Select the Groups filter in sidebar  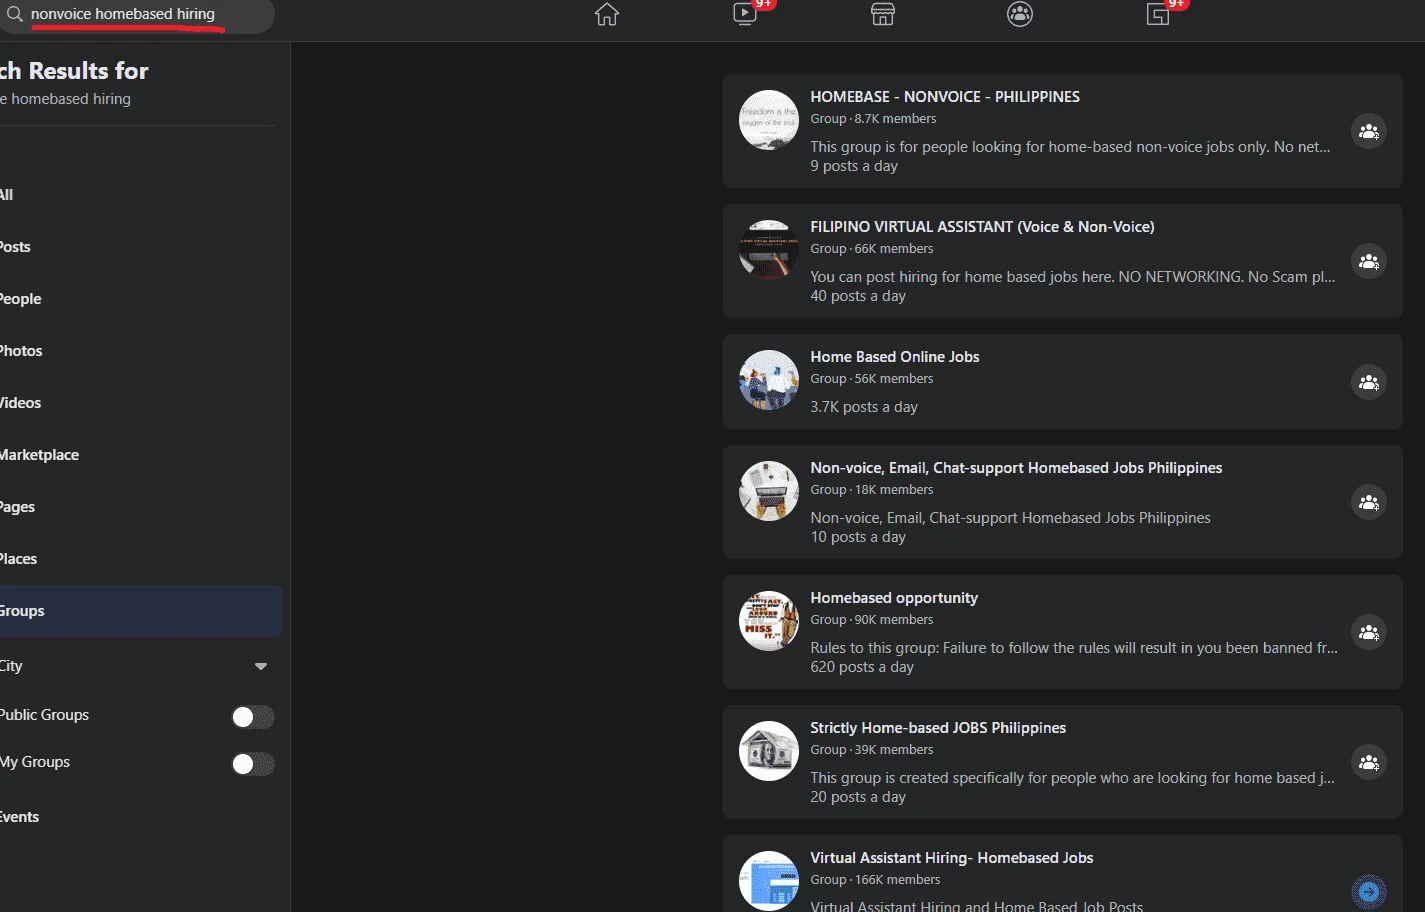pyautogui.click(x=141, y=611)
